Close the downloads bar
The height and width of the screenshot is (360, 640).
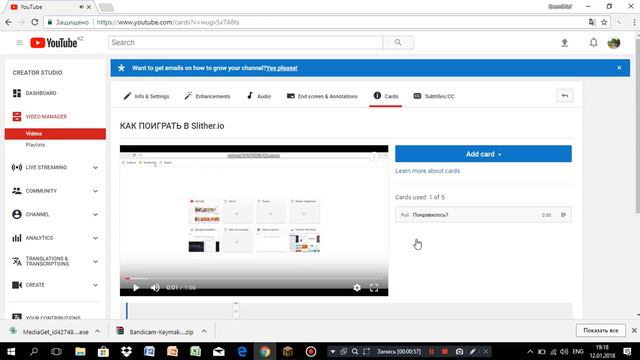(x=634, y=330)
